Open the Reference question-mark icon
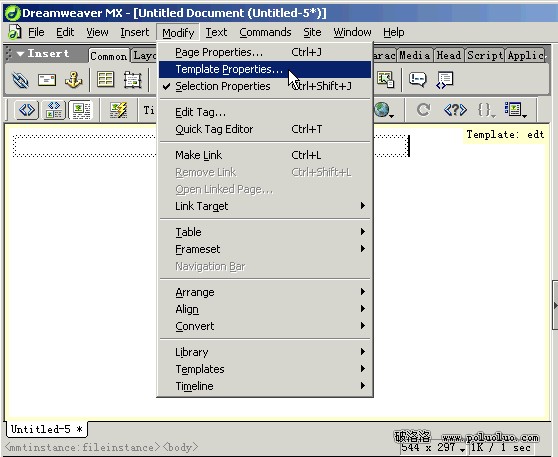 click(x=455, y=110)
